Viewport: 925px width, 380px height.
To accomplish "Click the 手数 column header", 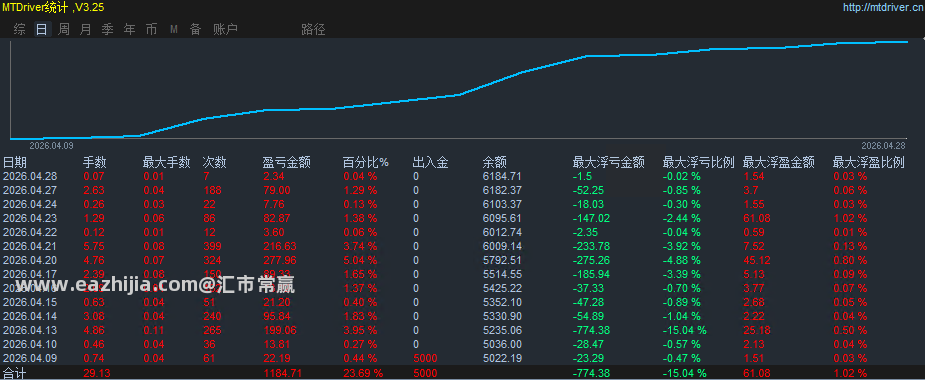I will pos(95,162).
